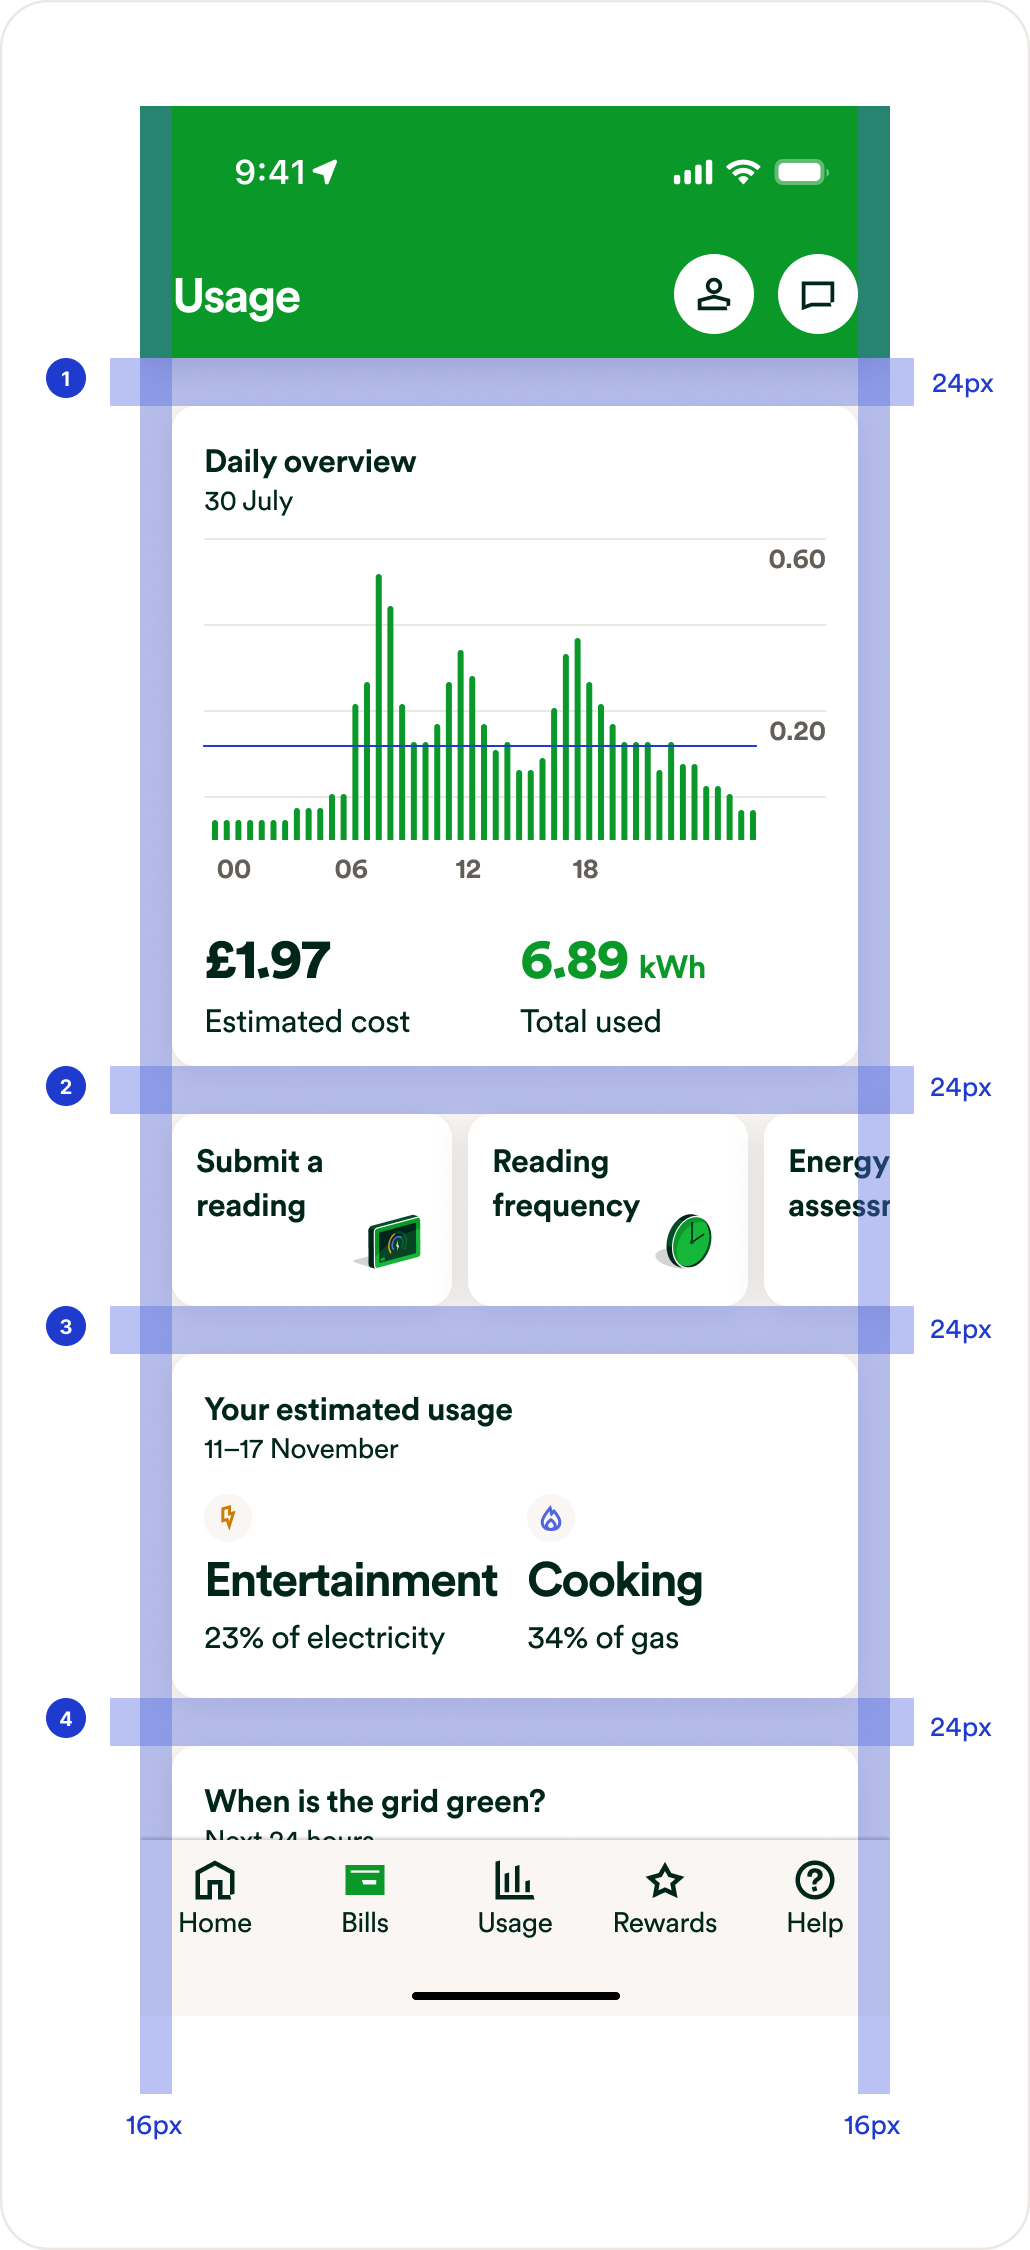Tap the Wi-Fi status icon
The image size is (1030, 2250).
pyautogui.click(x=742, y=172)
